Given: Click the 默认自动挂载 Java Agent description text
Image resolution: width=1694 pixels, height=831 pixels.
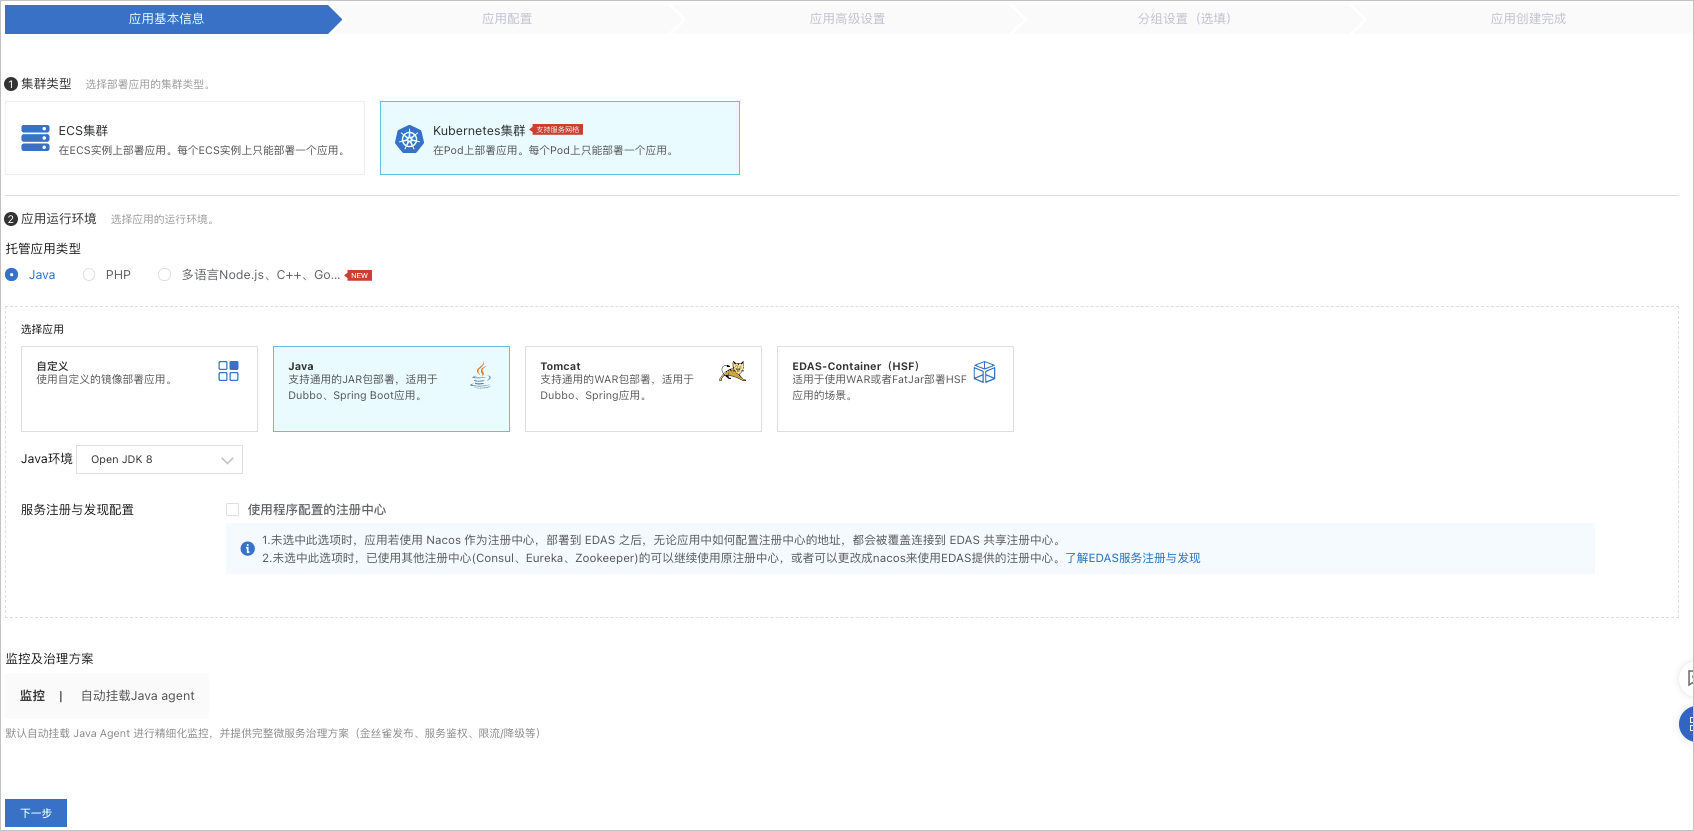Looking at the screenshot, I should (273, 734).
